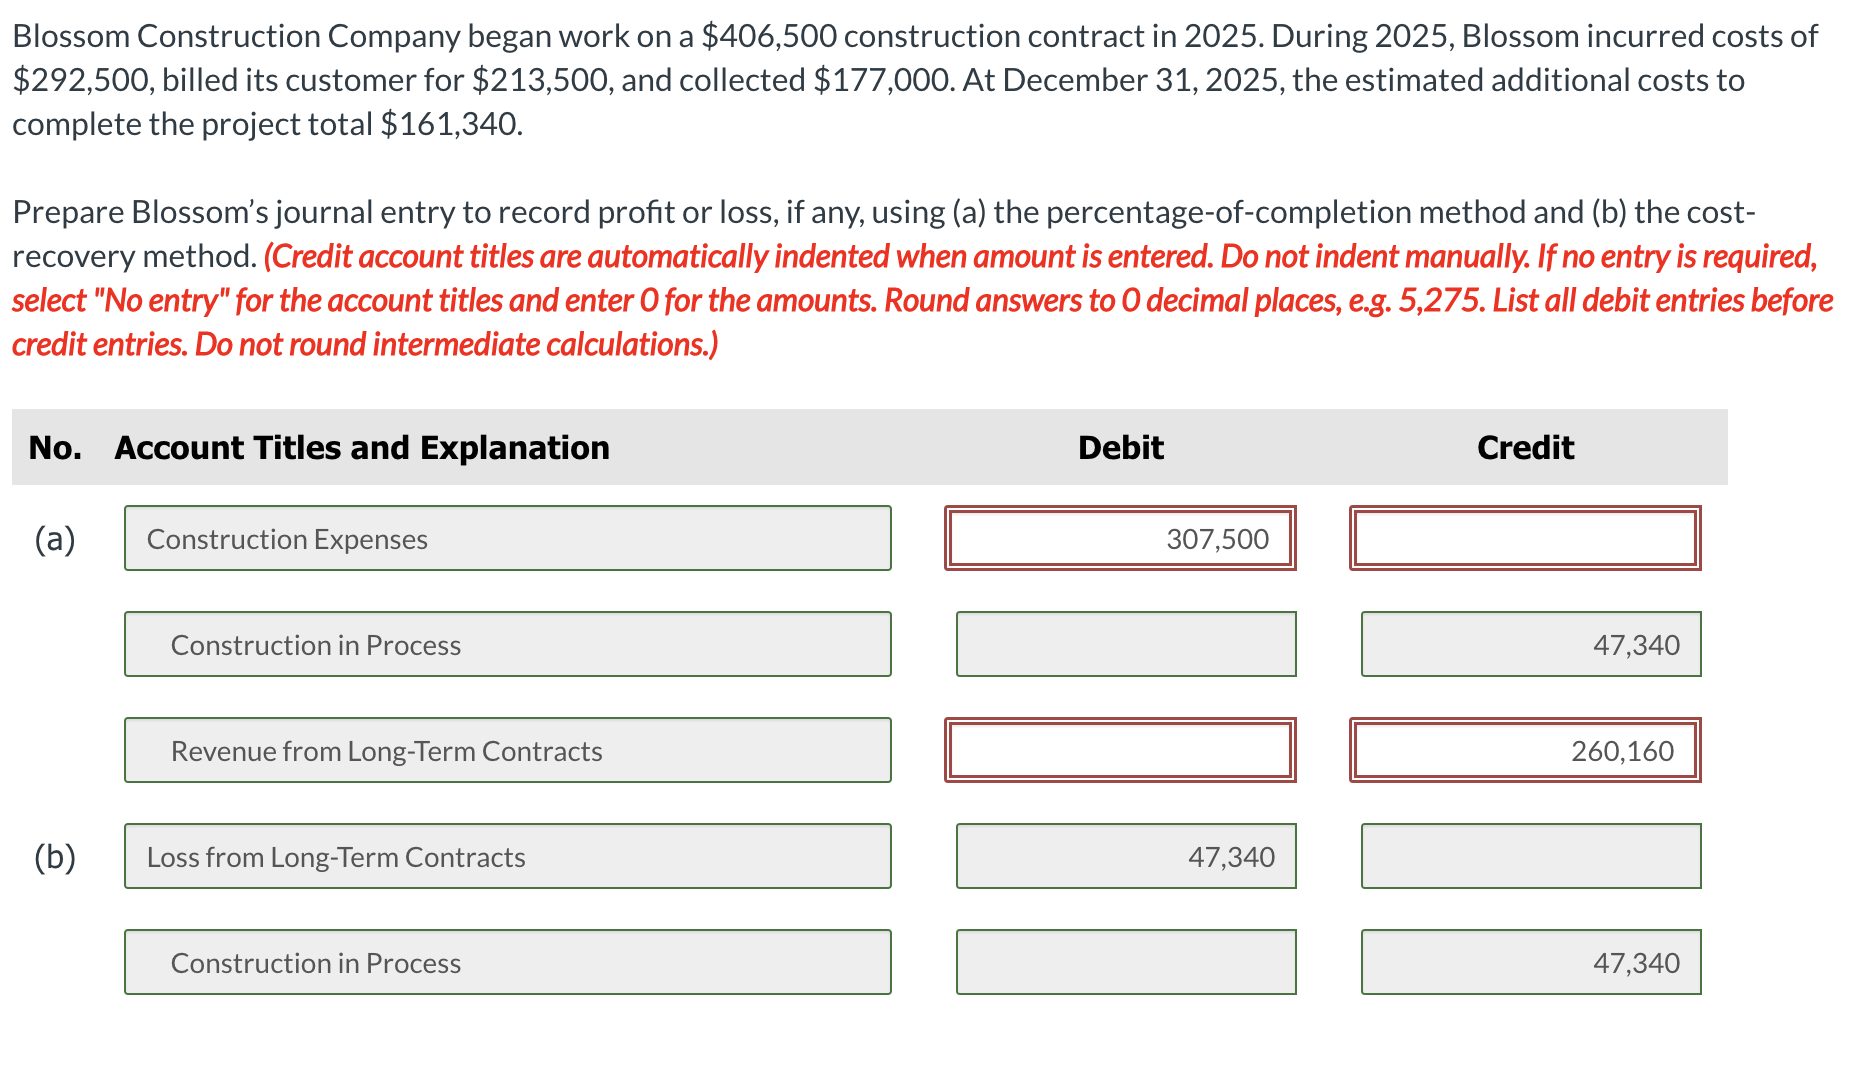Select the debit field showing 307,500
The image size is (1870, 1068).
click(1120, 538)
